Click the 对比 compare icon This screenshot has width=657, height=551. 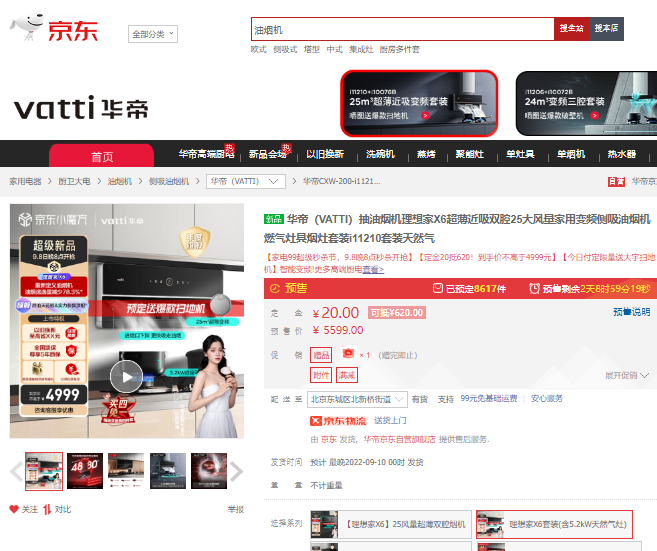(47, 509)
